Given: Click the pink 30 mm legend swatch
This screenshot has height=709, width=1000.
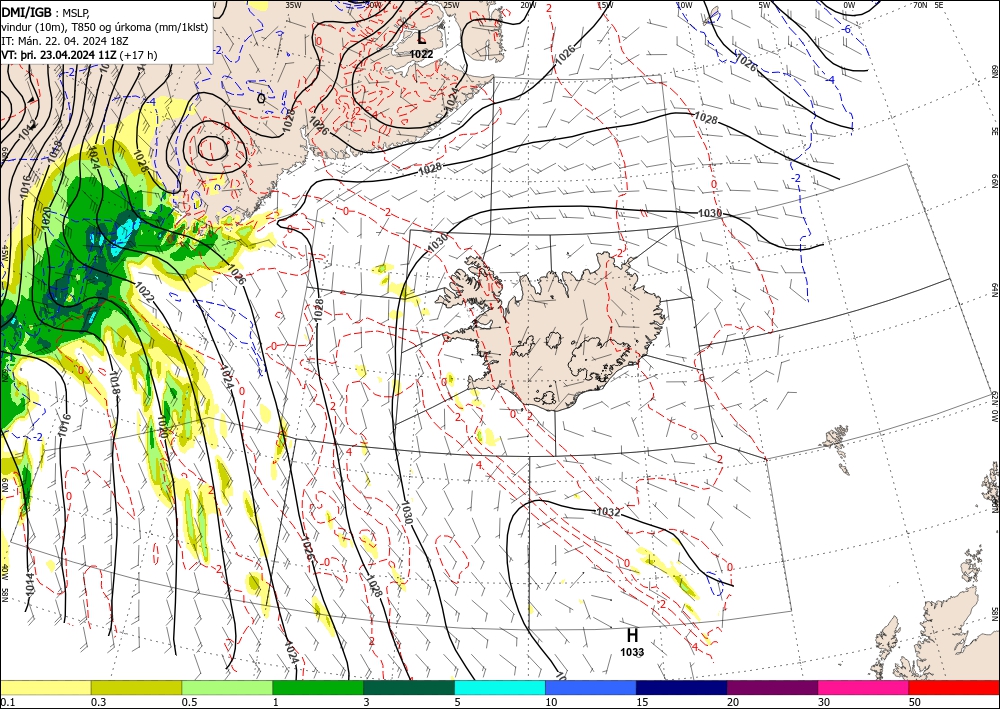Looking at the screenshot, I should coord(864,687).
